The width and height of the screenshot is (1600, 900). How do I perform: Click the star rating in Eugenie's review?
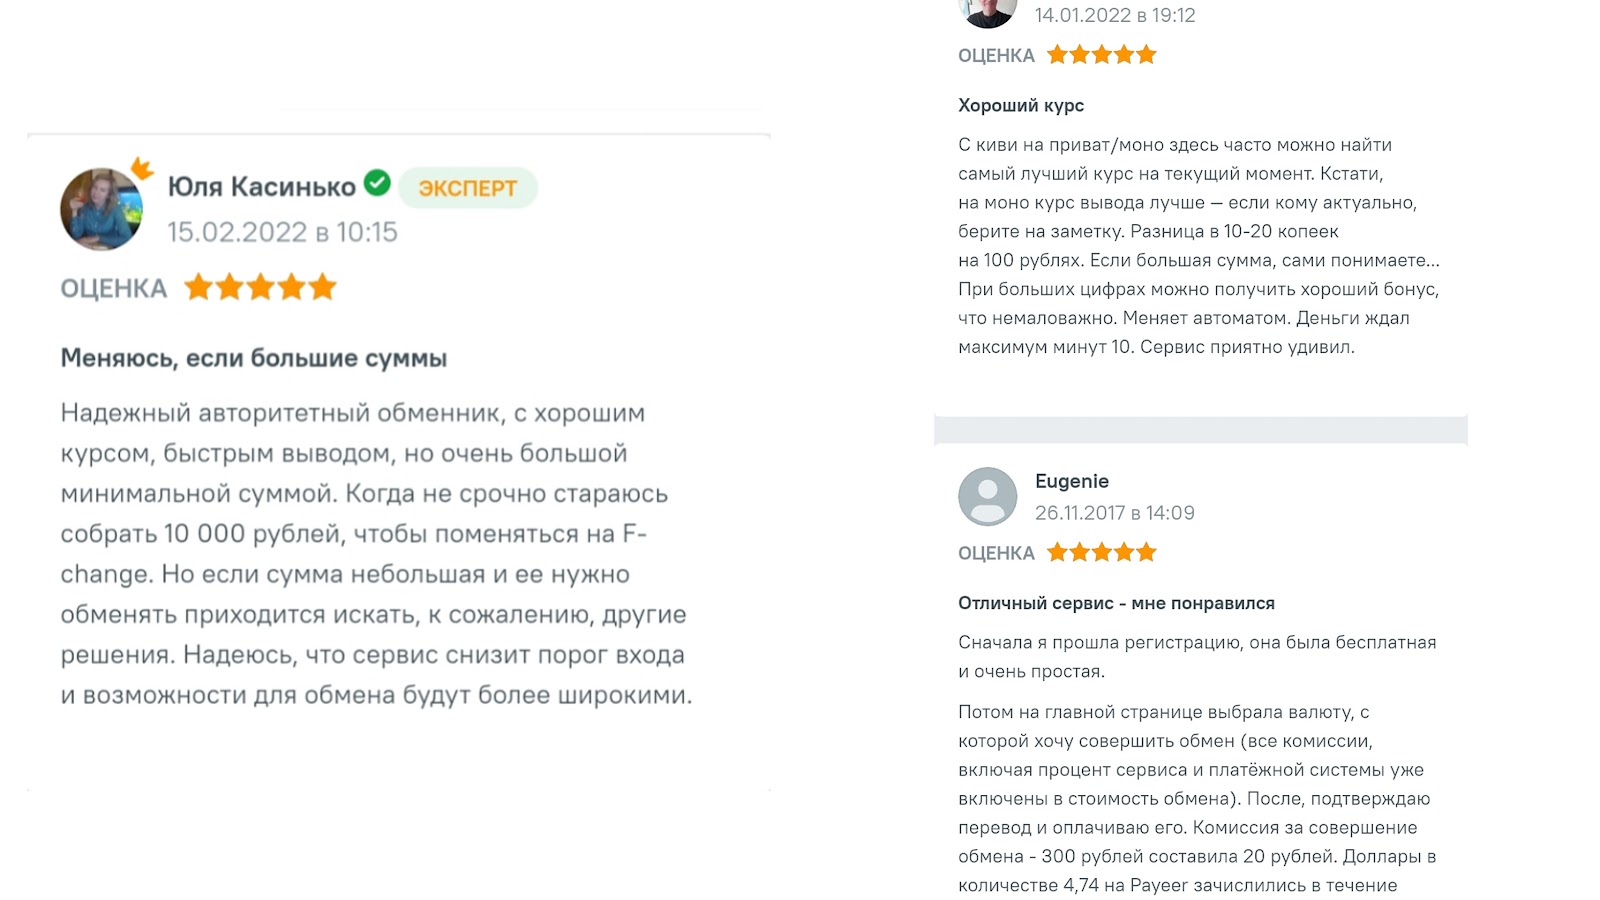pos(1101,552)
